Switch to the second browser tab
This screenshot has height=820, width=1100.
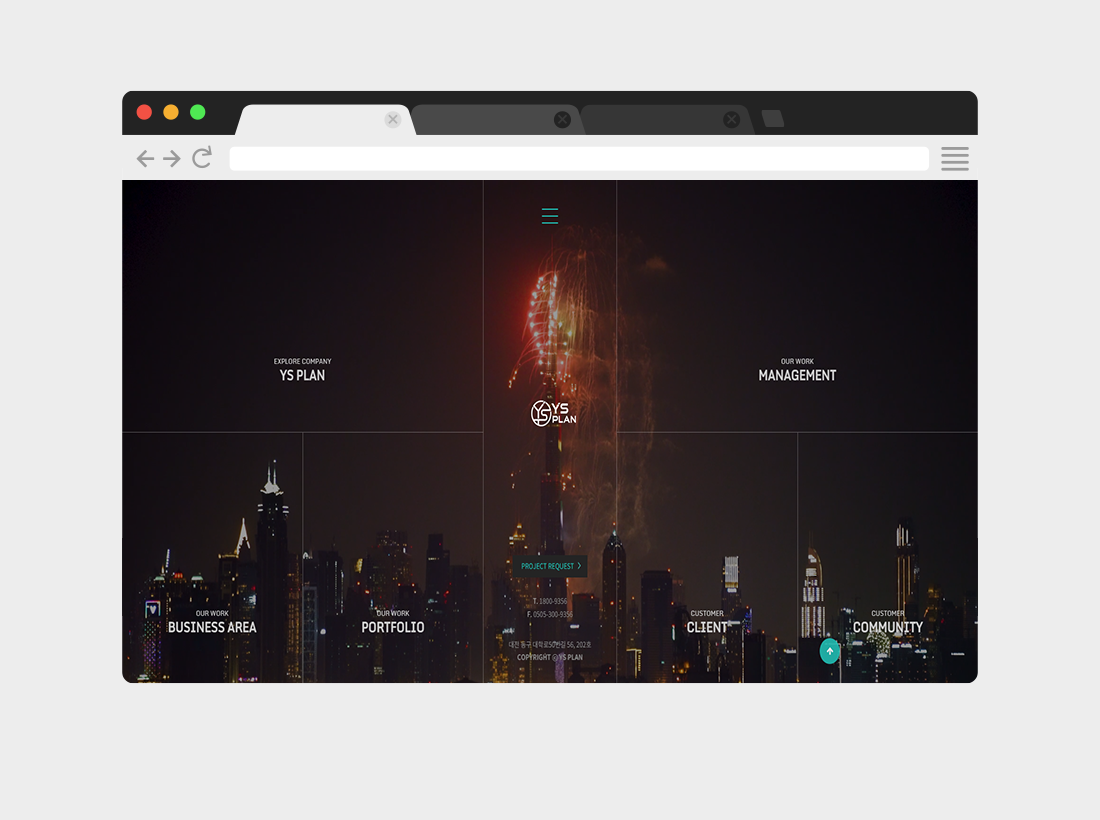(x=485, y=119)
